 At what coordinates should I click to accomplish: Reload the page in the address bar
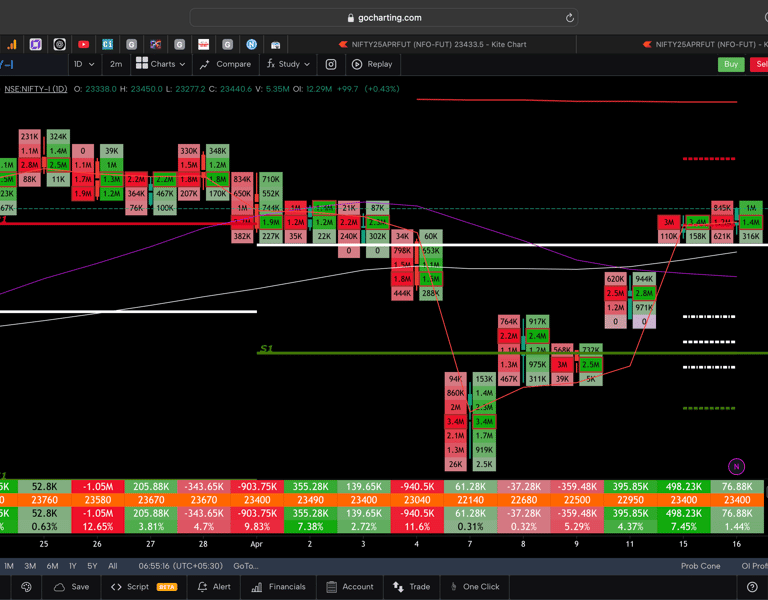coord(569,18)
